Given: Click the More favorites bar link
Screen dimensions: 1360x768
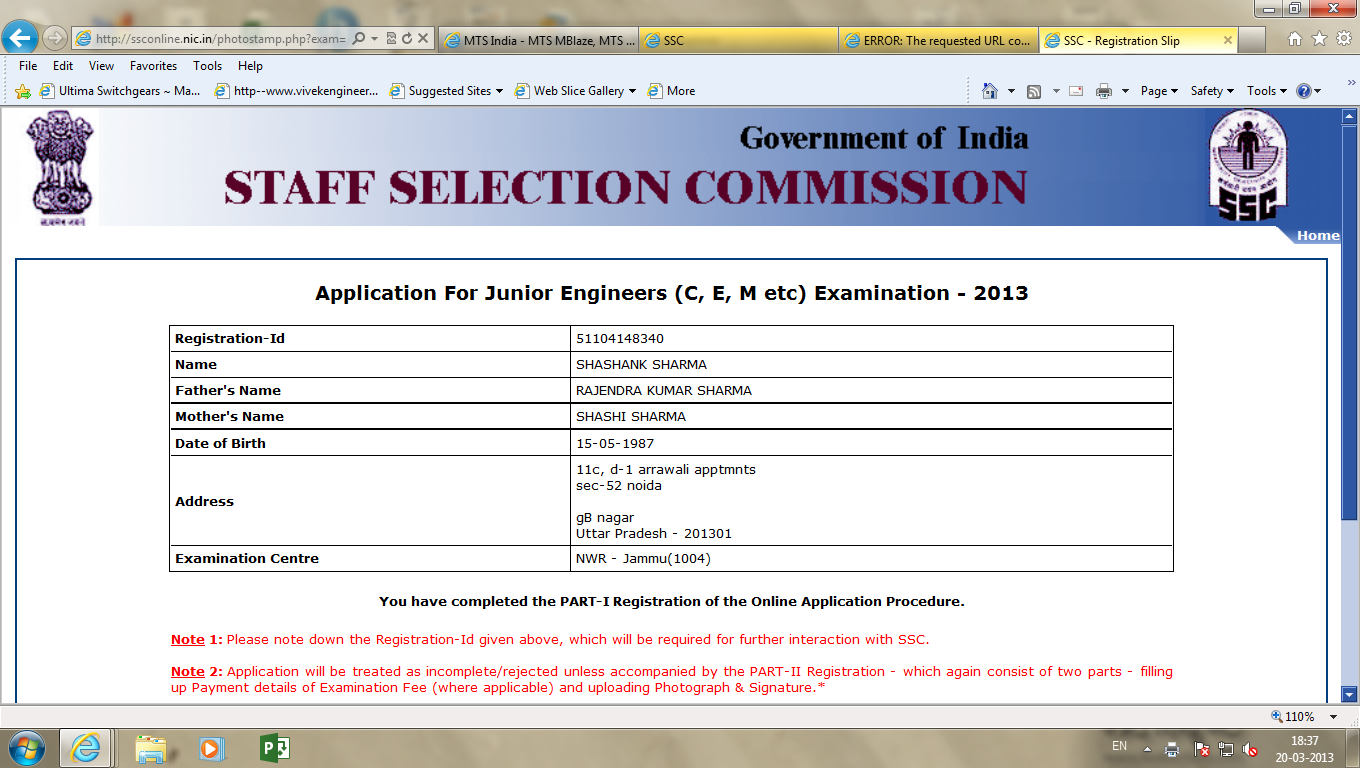Looking at the screenshot, I should [x=671, y=91].
